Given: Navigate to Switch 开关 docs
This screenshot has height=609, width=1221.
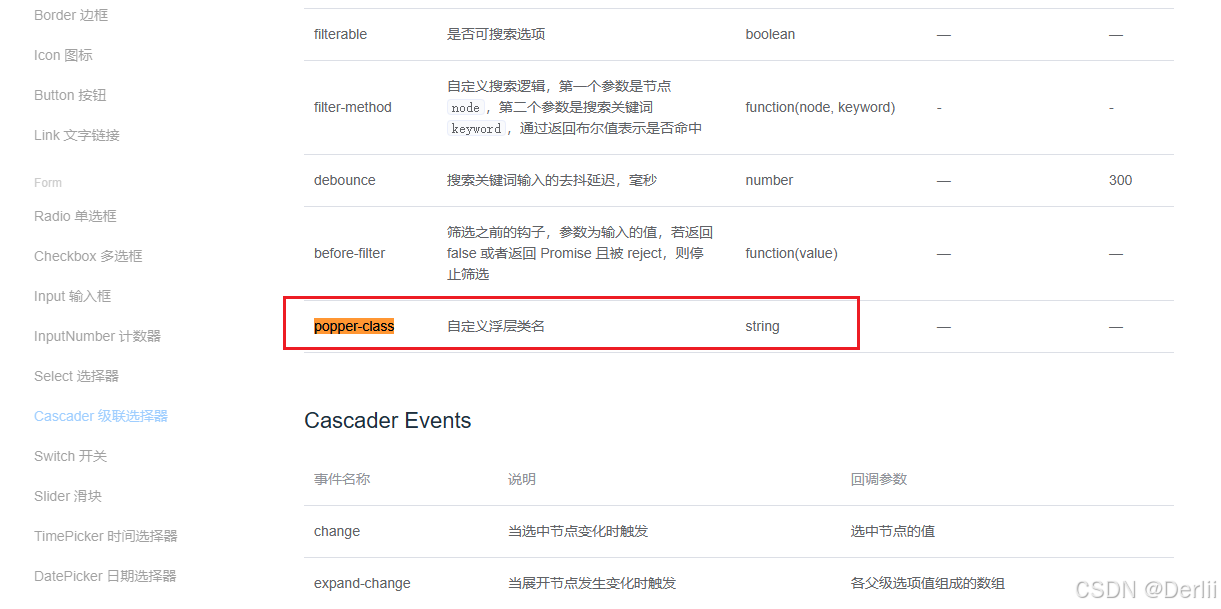Looking at the screenshot, I should [x=69, y=455].
